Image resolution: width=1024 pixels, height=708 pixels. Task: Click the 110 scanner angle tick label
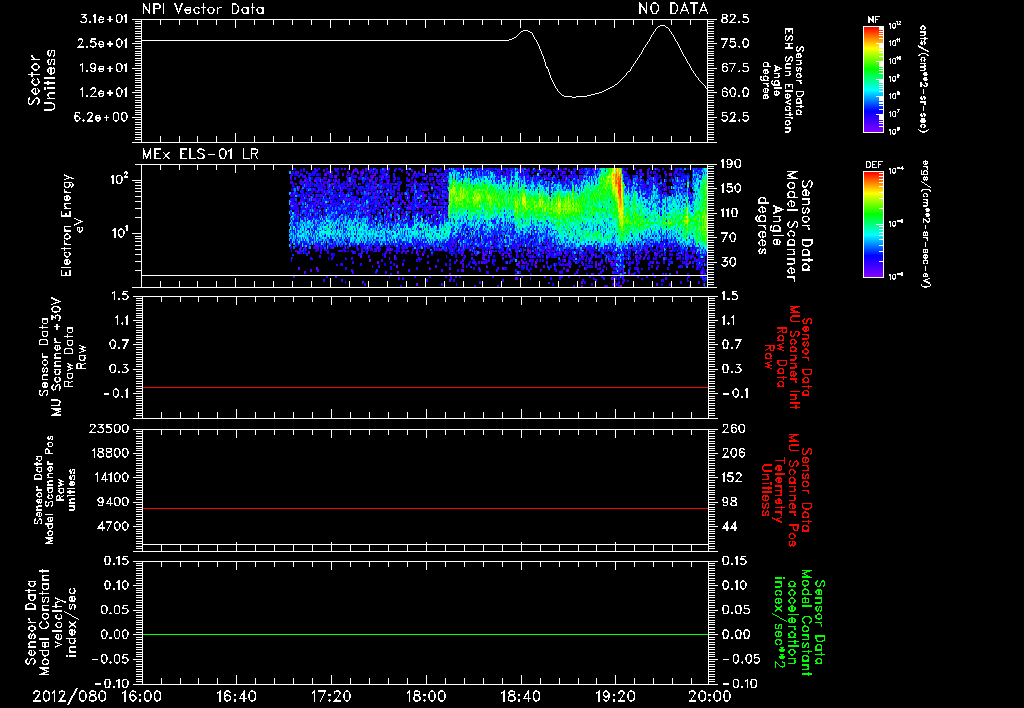(731, 213)
